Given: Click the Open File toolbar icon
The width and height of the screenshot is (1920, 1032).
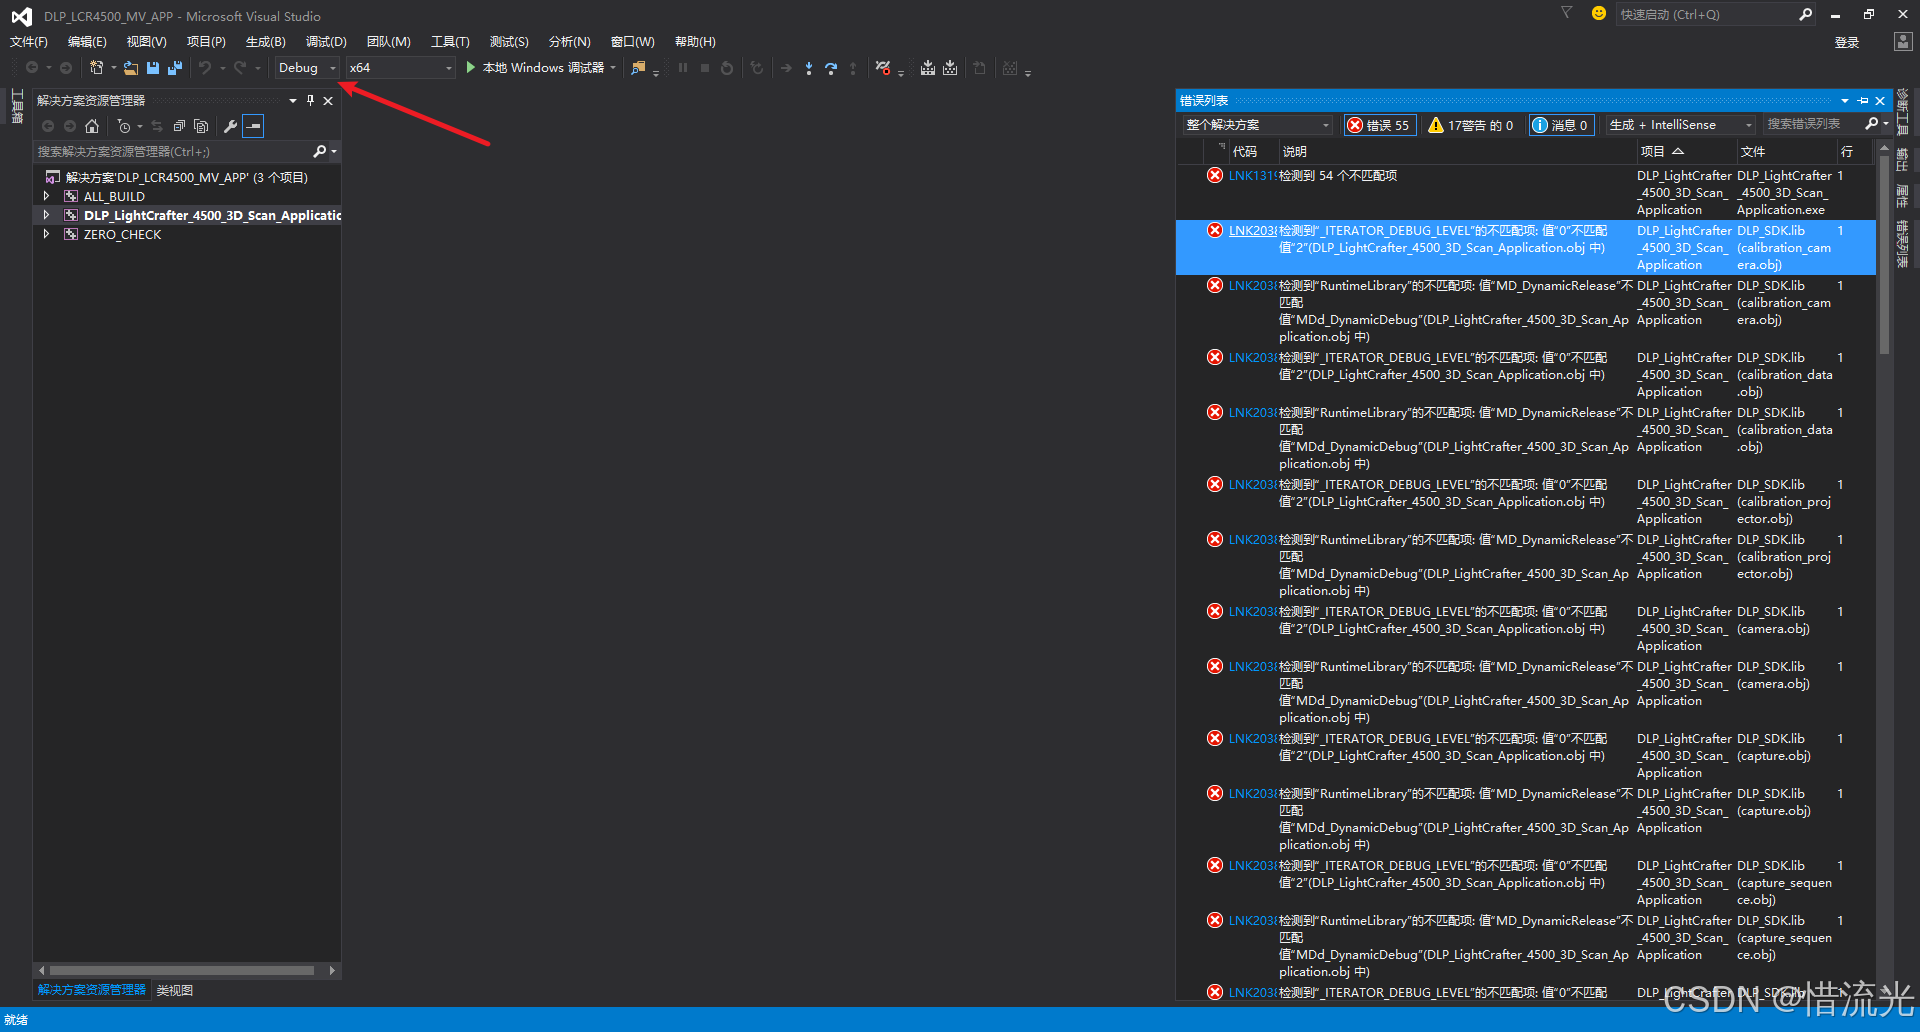Looking at the screenshot, I should tap(130, 68).
